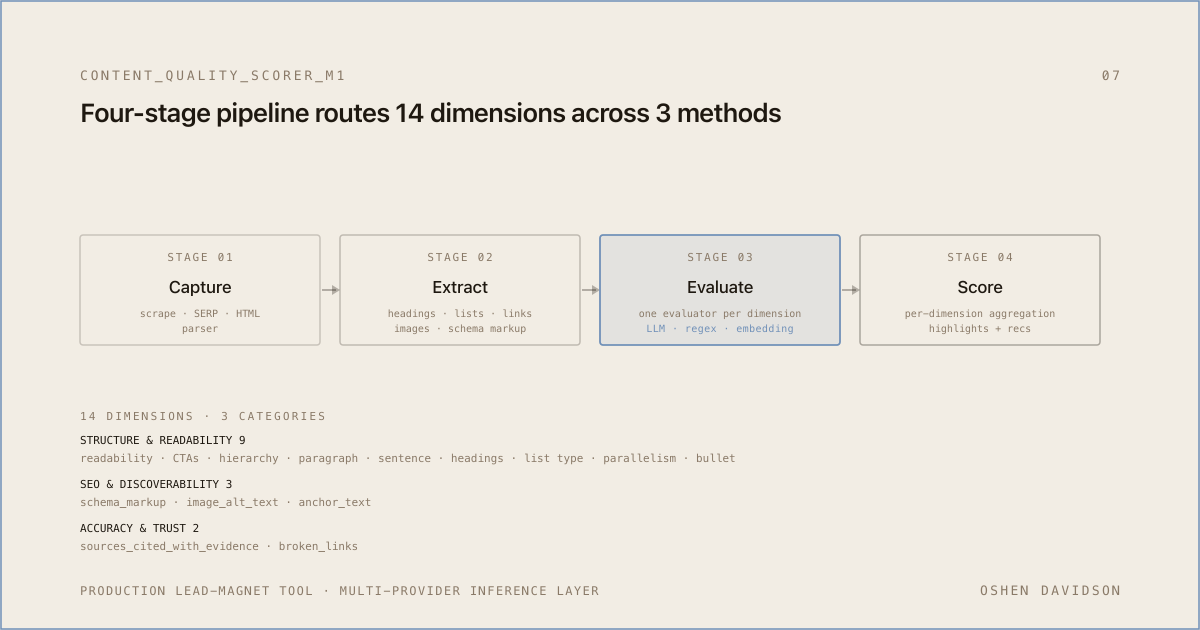Click the slide number 07

click(1111, 75)
